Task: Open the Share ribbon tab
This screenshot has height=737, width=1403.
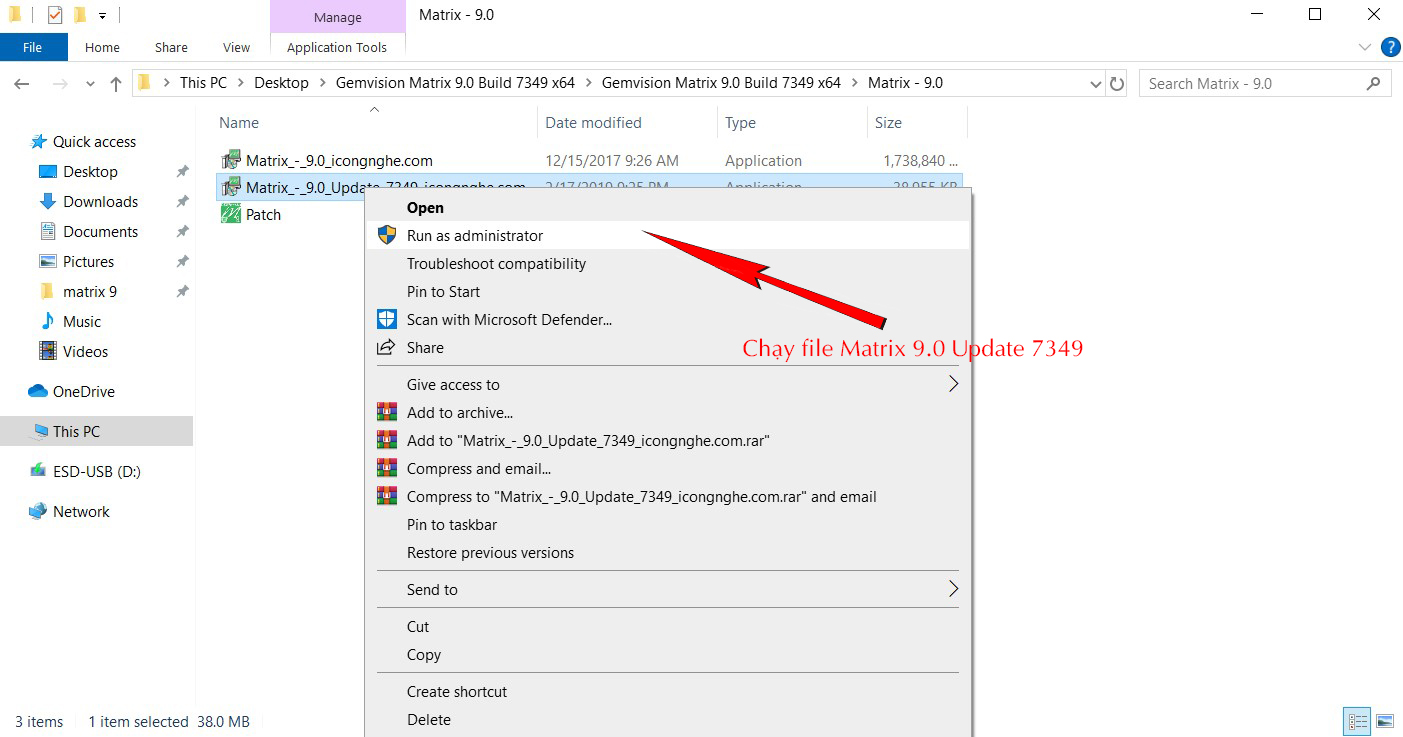Action: (171, 47)
